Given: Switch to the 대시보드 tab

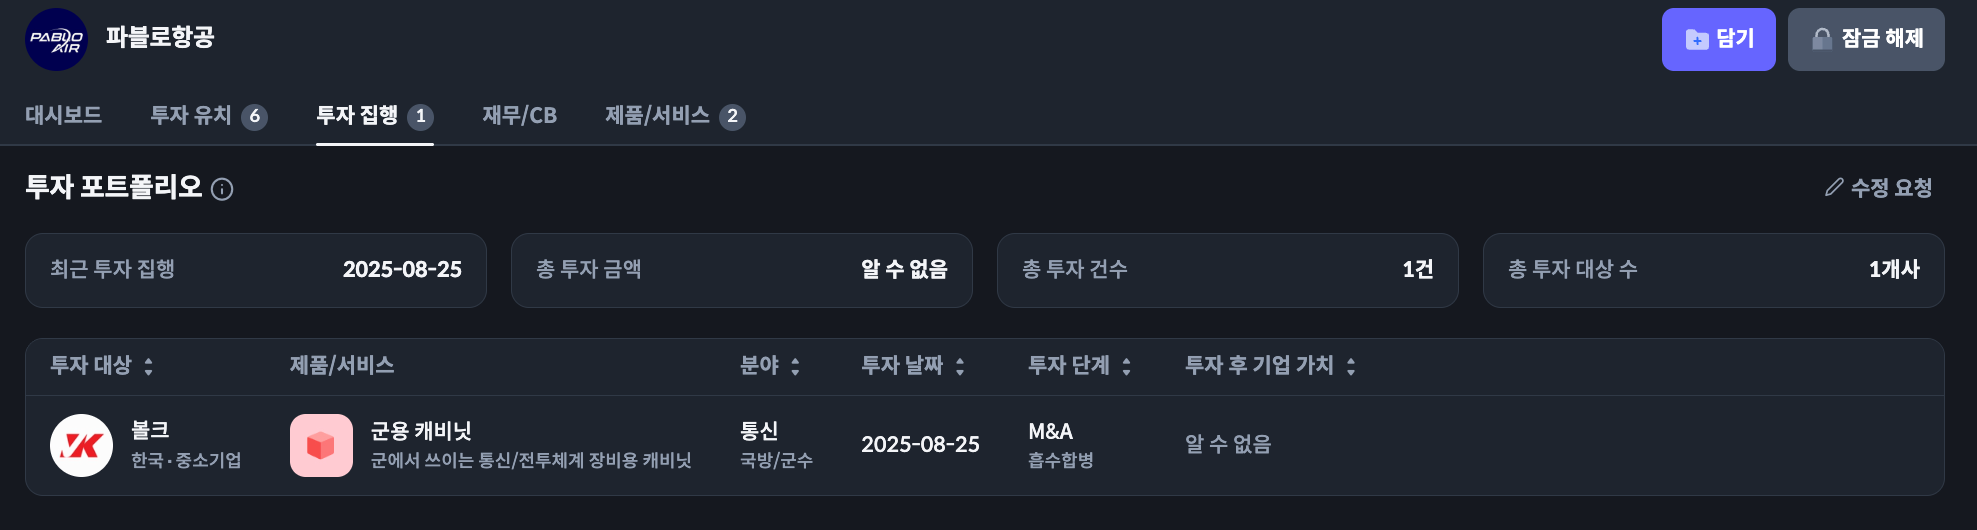Looking at the screenshot, I should tap(63, 115).
